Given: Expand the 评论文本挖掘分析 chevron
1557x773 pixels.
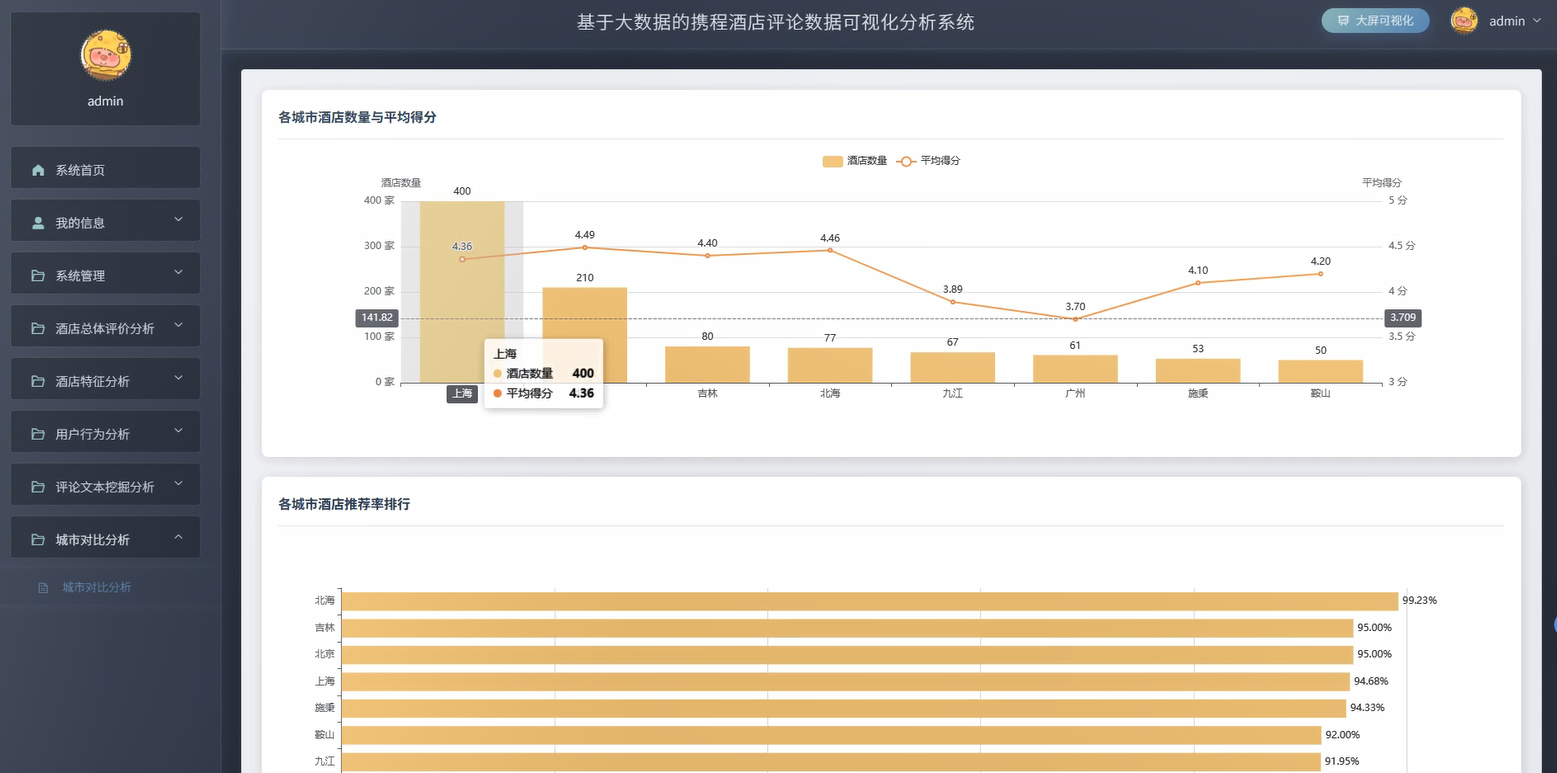Looking at the screenshot, I should pos(178,484).
